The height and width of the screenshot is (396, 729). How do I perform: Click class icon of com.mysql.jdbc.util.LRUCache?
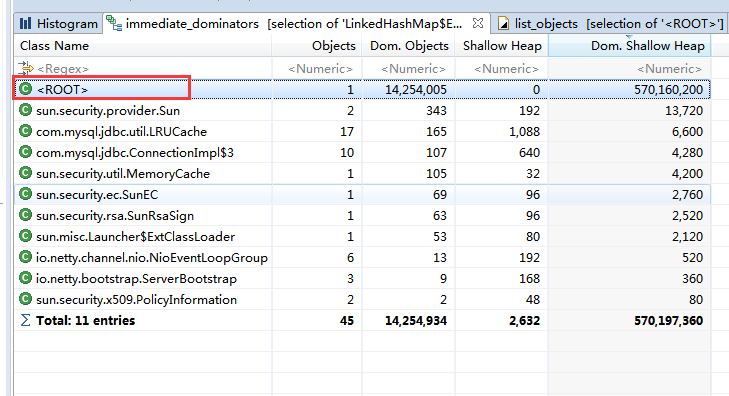click(x=26, y=131)
